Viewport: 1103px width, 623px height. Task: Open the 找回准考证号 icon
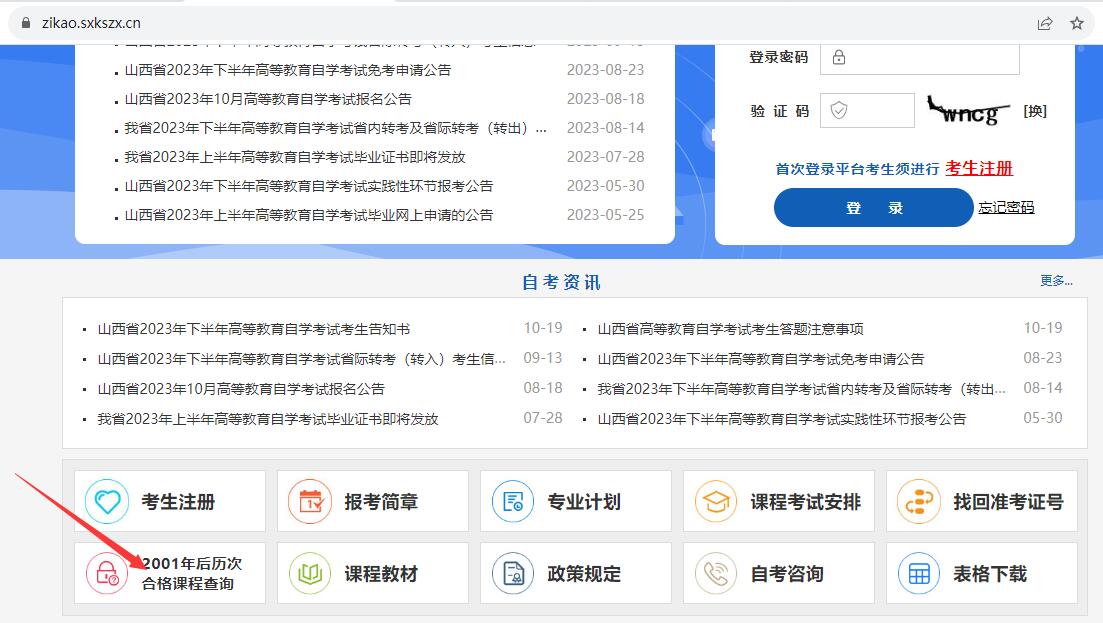point(919,502)
